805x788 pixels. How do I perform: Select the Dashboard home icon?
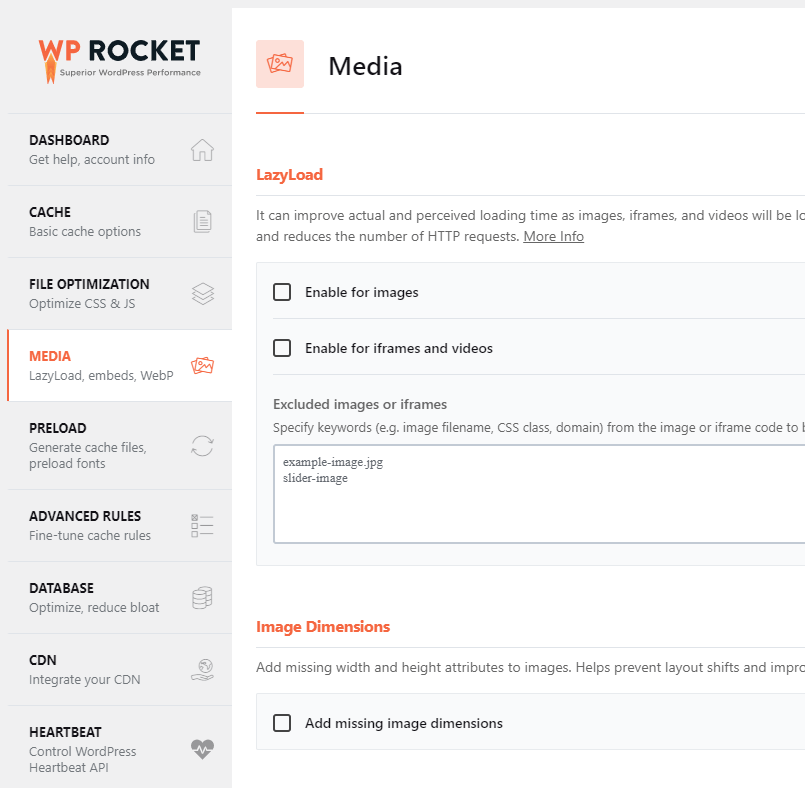coord(203,148)
